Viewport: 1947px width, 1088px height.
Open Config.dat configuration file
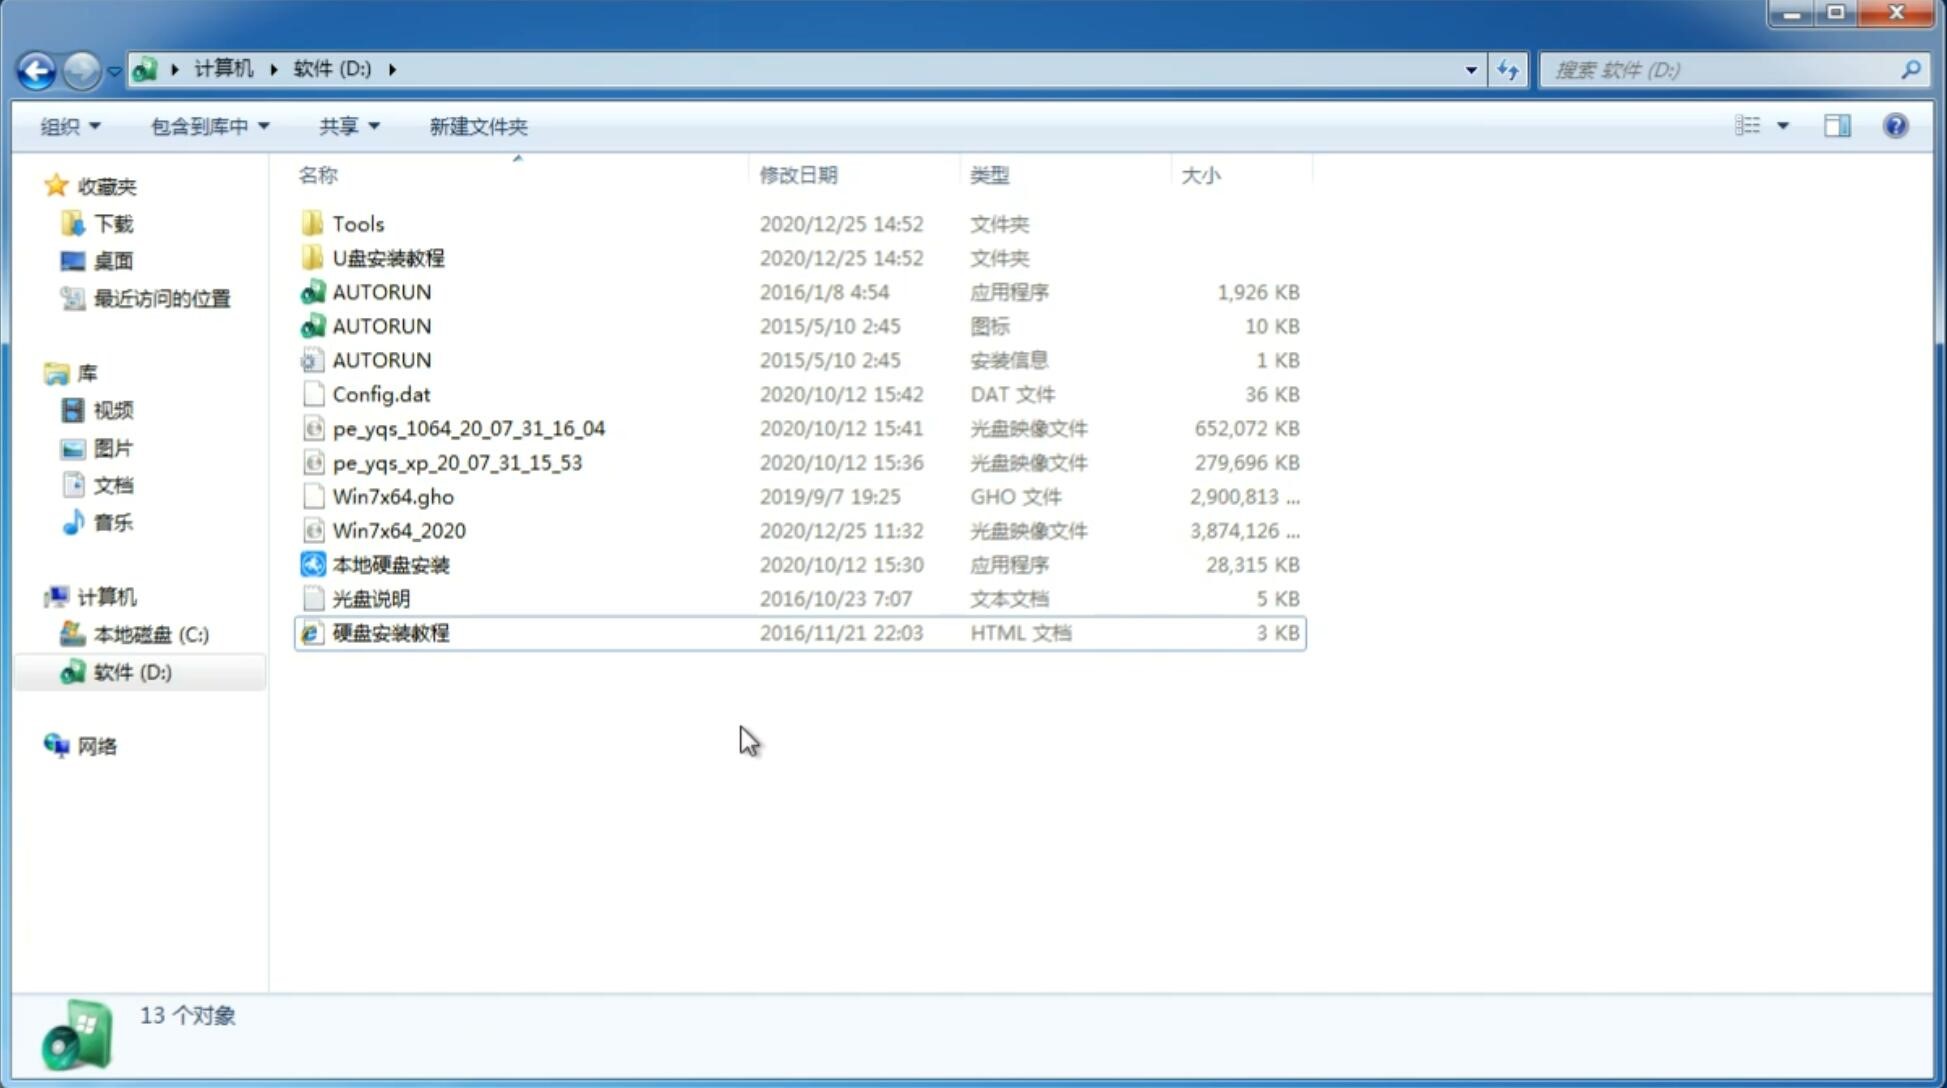pyautogui.click(x=380, y=393)
